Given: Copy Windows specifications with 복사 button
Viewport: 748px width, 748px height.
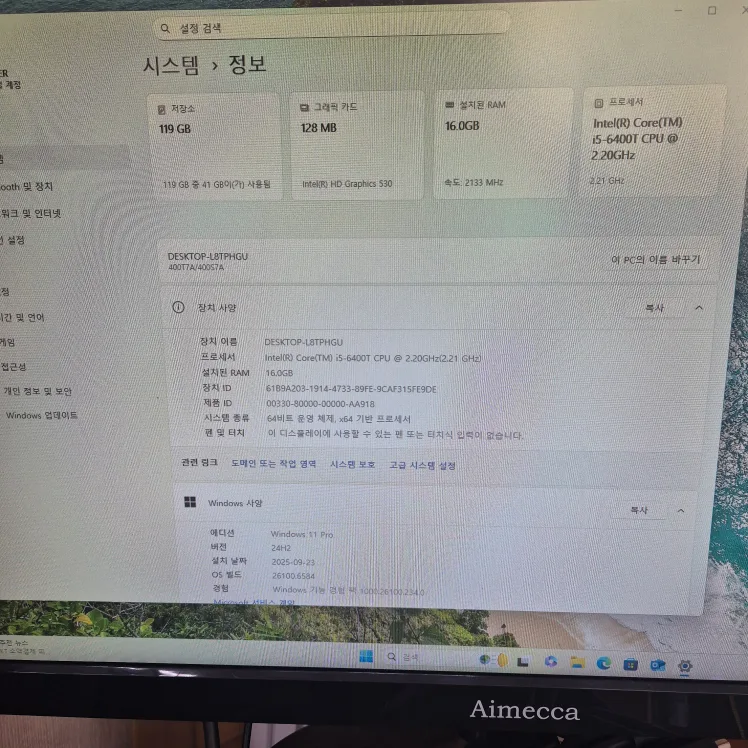Looking at the screenshot, I should (x=639, y=510).
